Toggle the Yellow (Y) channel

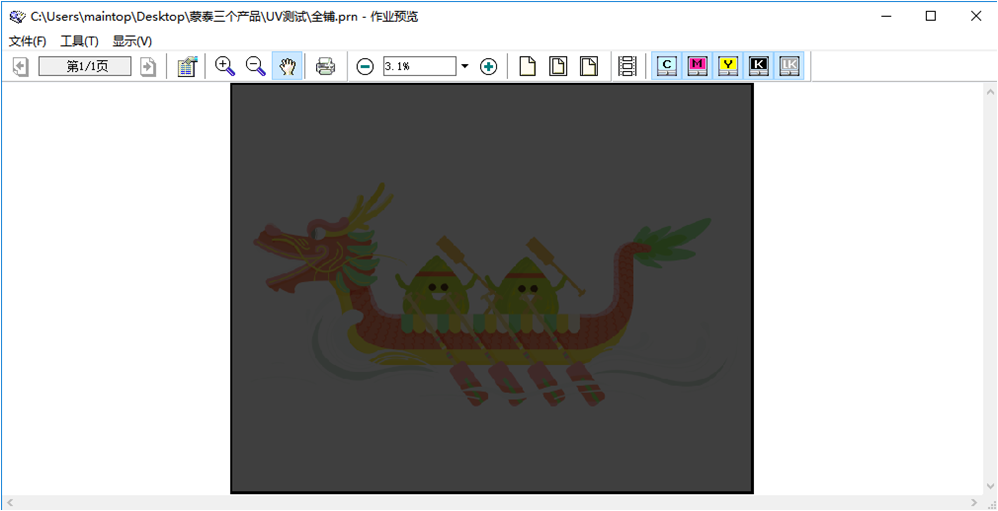(727, 66)
